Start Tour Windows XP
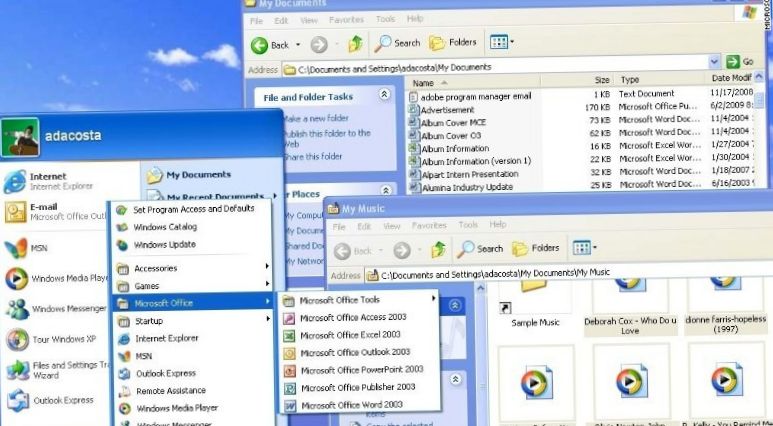This screenshot has width=773, height=426. point(51,339)
